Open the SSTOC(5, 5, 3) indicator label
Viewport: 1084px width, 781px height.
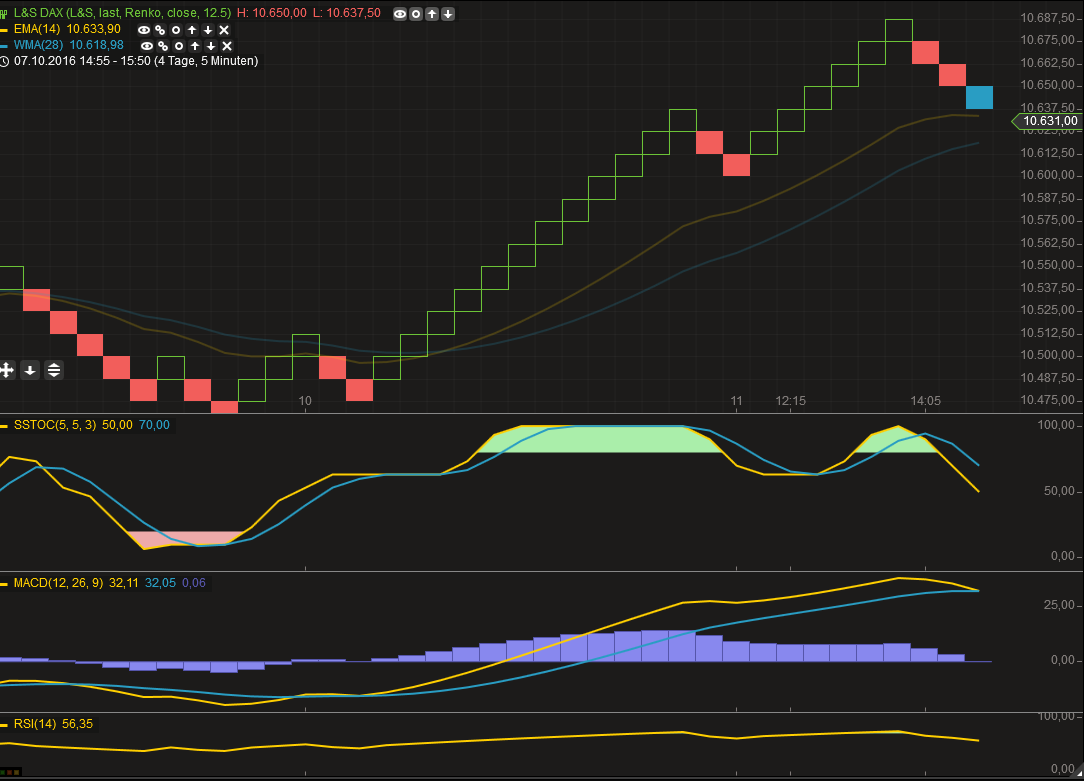pos(57,424)
